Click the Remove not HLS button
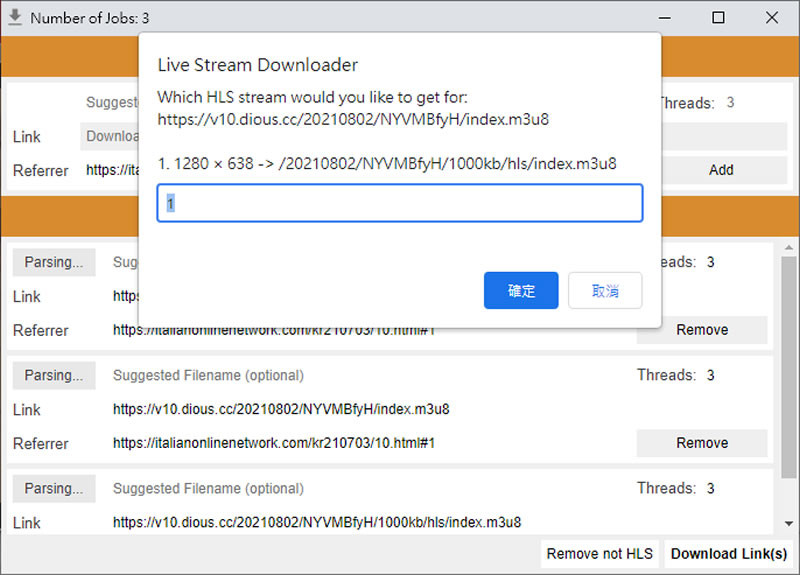The height and width of the screenshot is (575, 800). (599, 554)
